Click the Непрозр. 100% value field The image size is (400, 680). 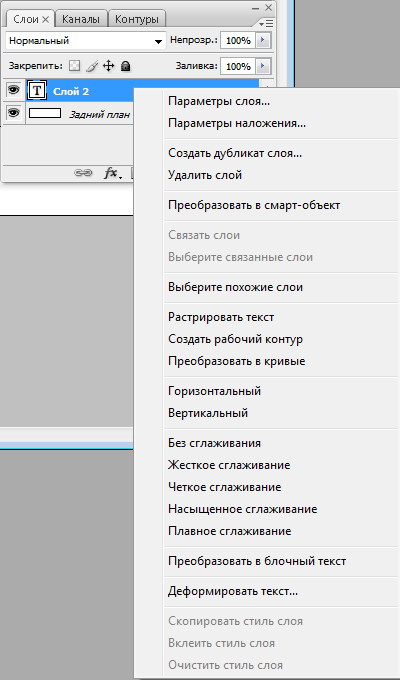click(x=238, y=41)
